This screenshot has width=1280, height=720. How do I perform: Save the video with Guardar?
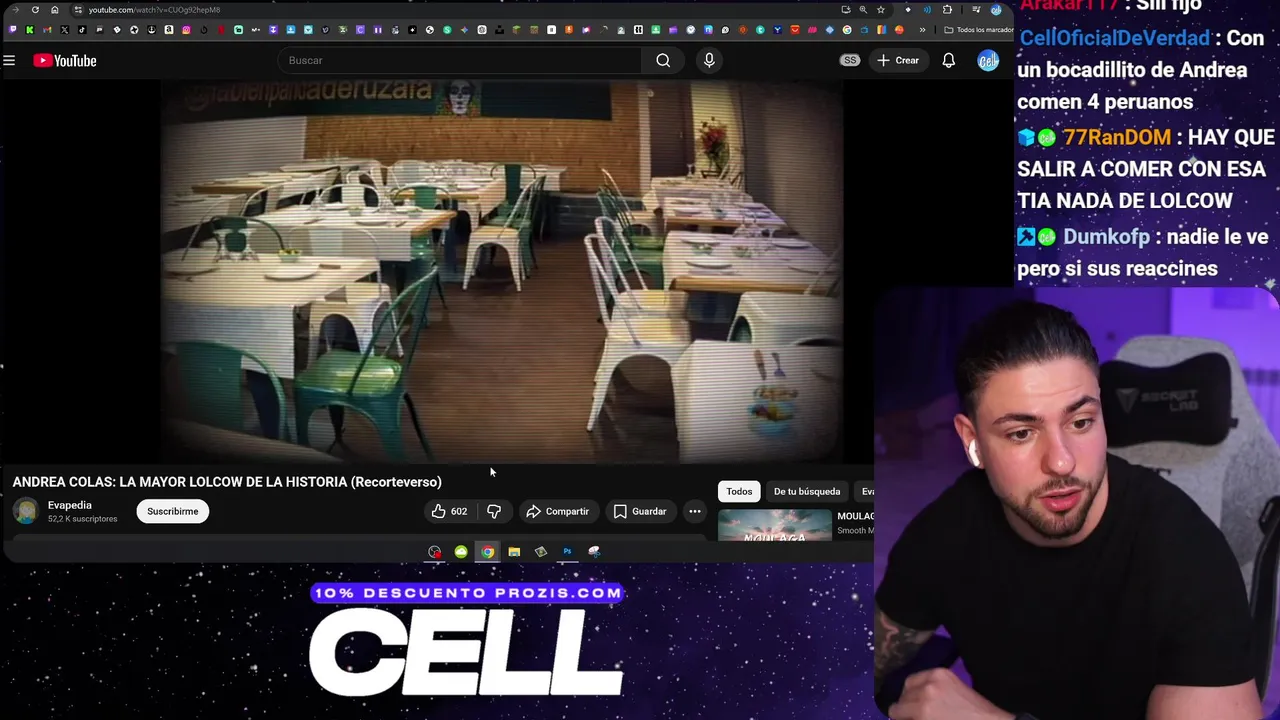click(639, 511)
